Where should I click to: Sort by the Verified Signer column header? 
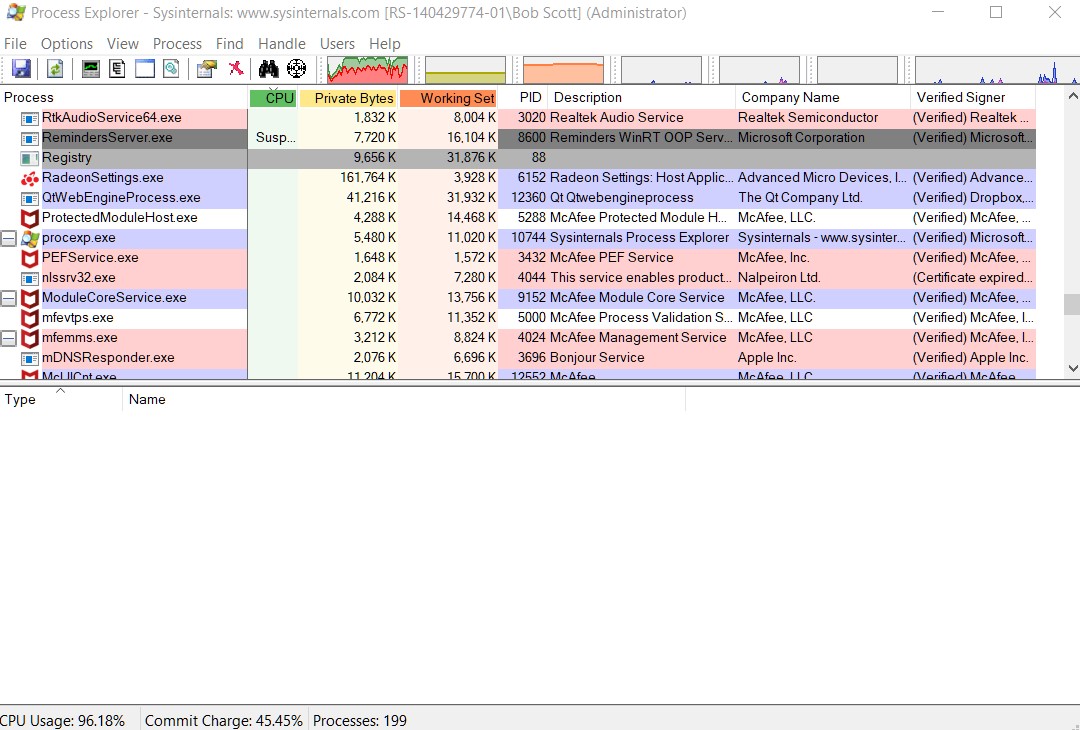coord(973,98)
